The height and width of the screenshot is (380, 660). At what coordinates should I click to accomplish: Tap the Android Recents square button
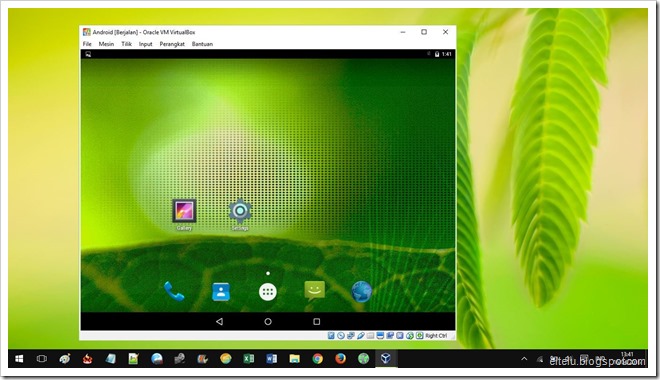pos(317,322)
